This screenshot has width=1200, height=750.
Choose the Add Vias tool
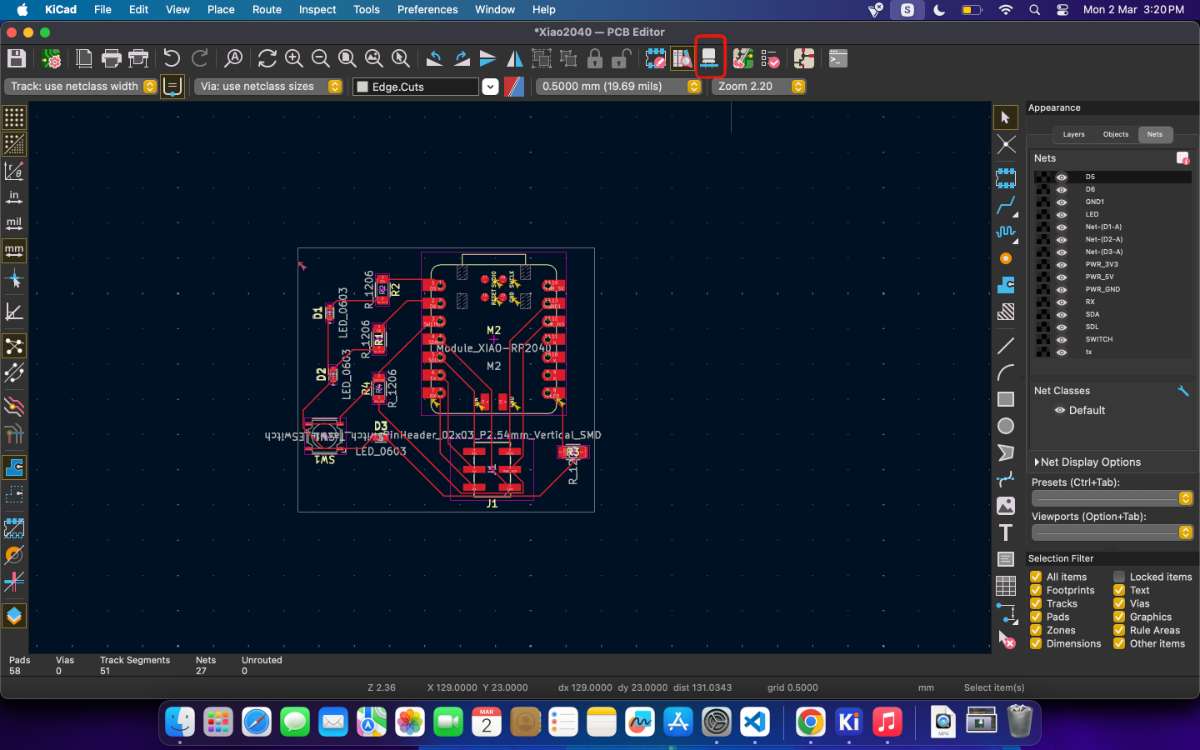tap(1006, 258)
